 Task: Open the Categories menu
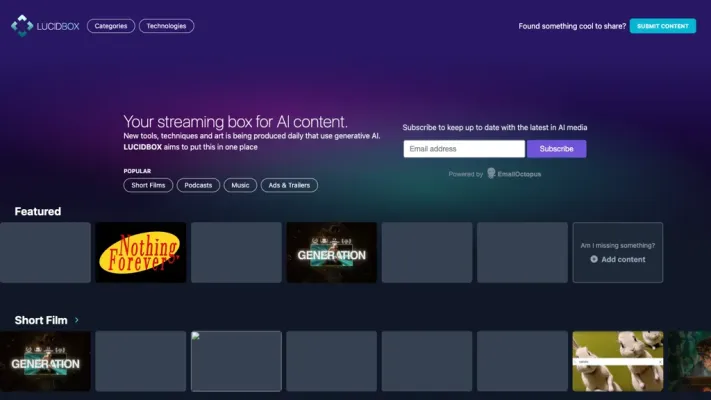[111, 26]
